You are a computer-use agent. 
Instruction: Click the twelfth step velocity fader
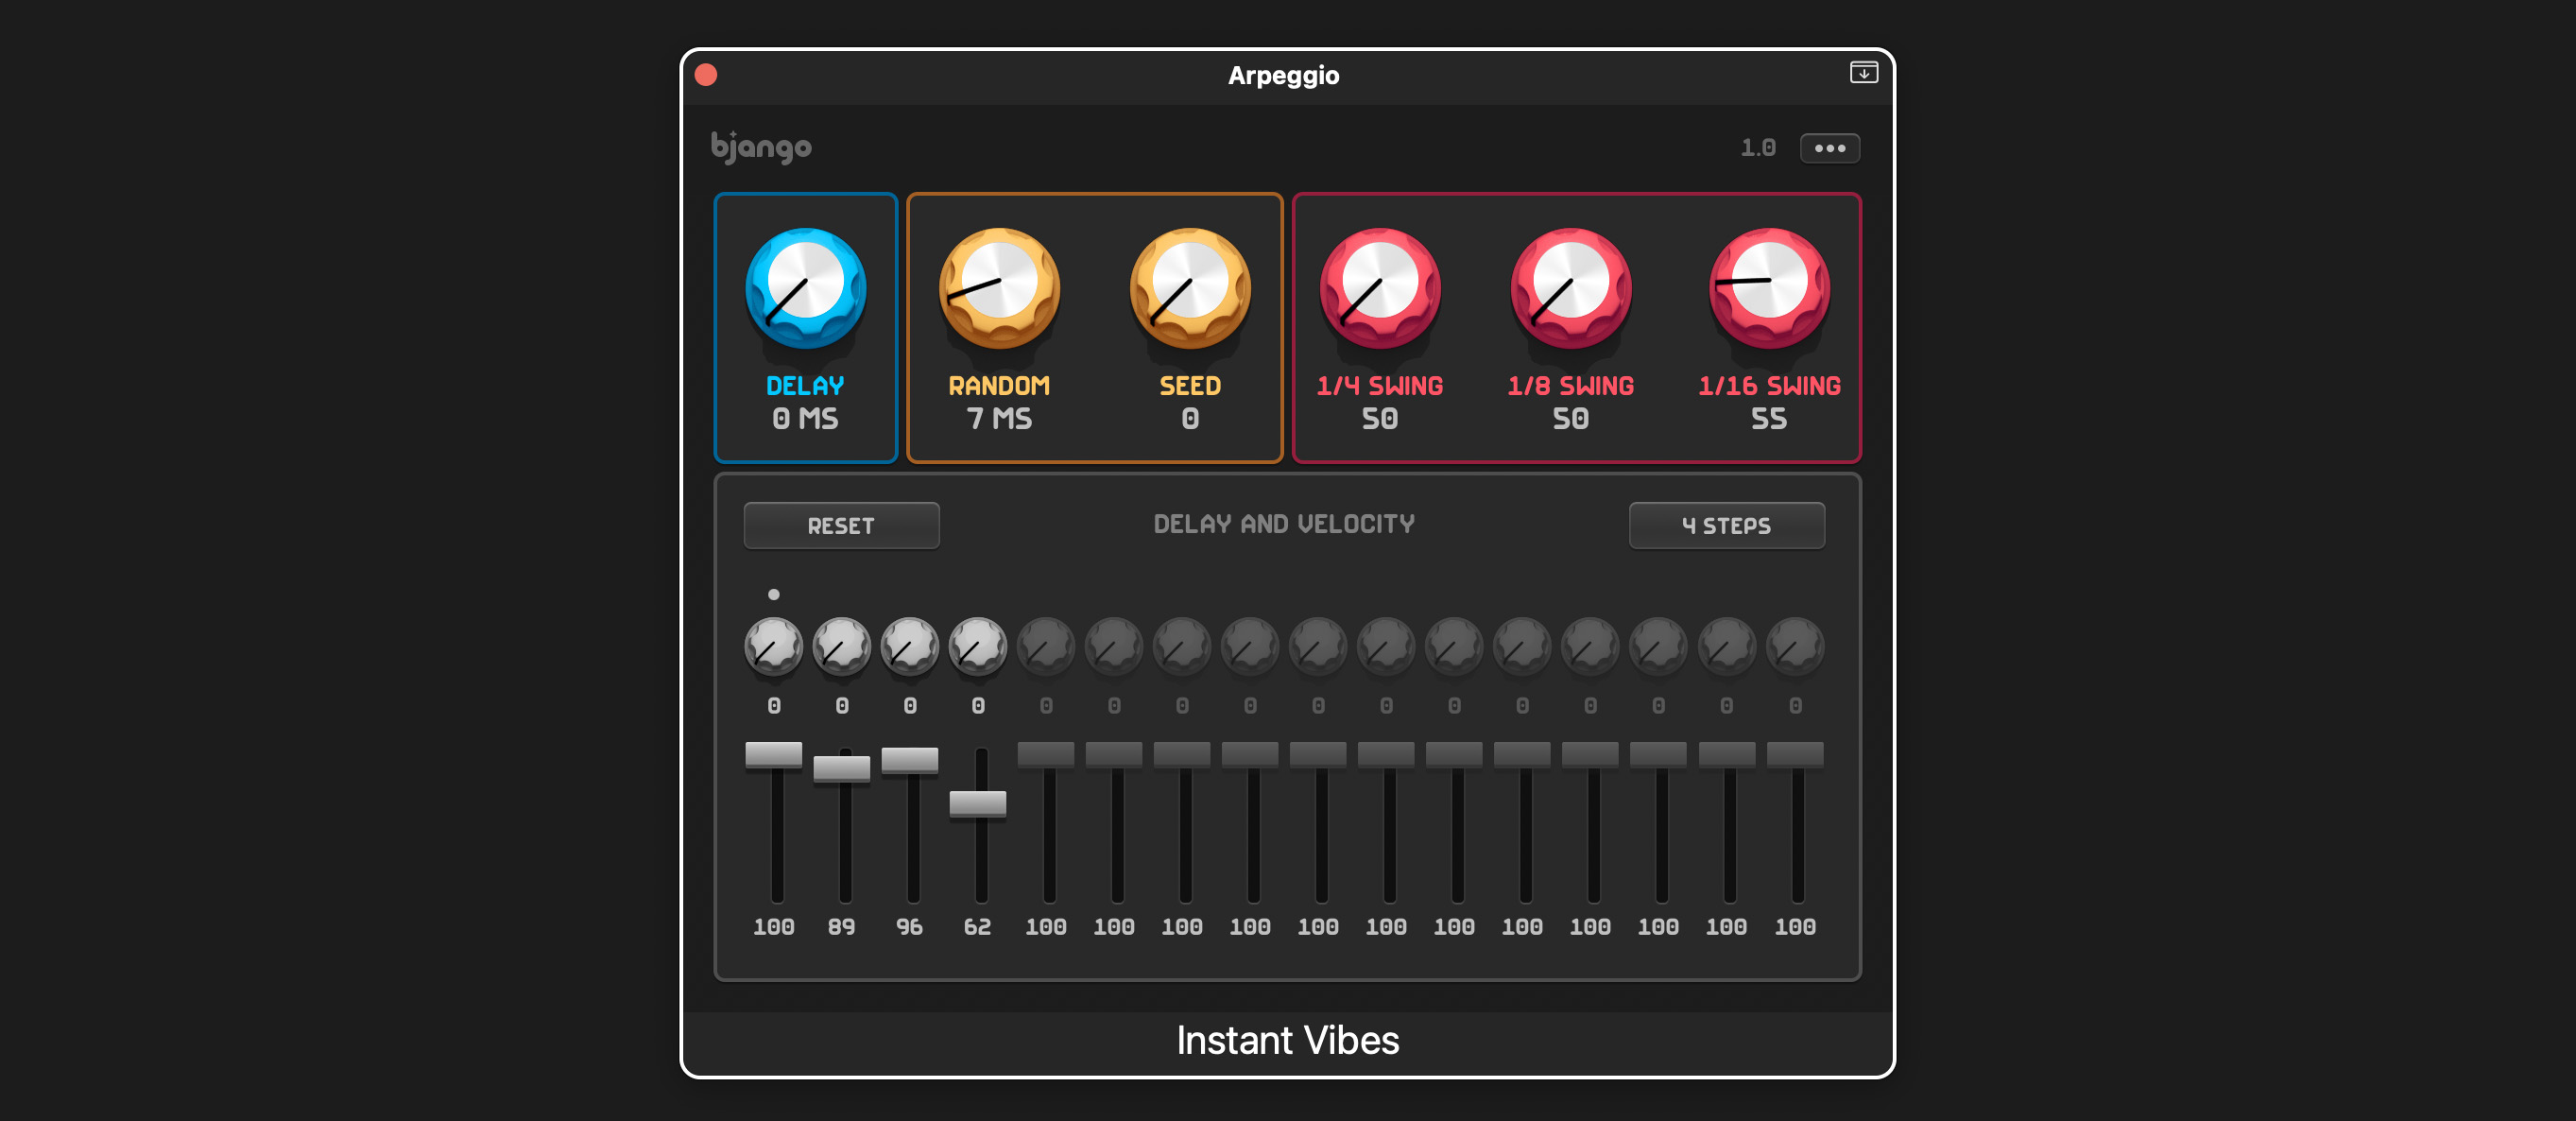click(x=1522, y=755)
